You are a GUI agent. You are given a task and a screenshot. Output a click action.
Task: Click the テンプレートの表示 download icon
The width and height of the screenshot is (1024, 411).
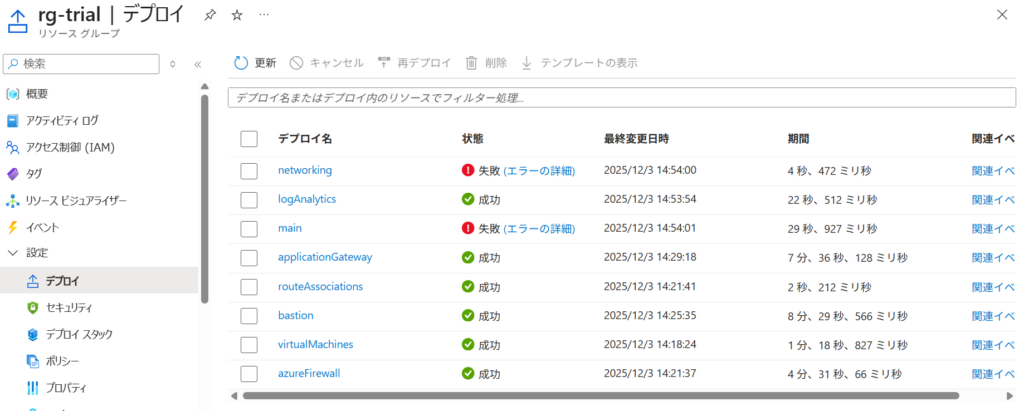(527, 63)
